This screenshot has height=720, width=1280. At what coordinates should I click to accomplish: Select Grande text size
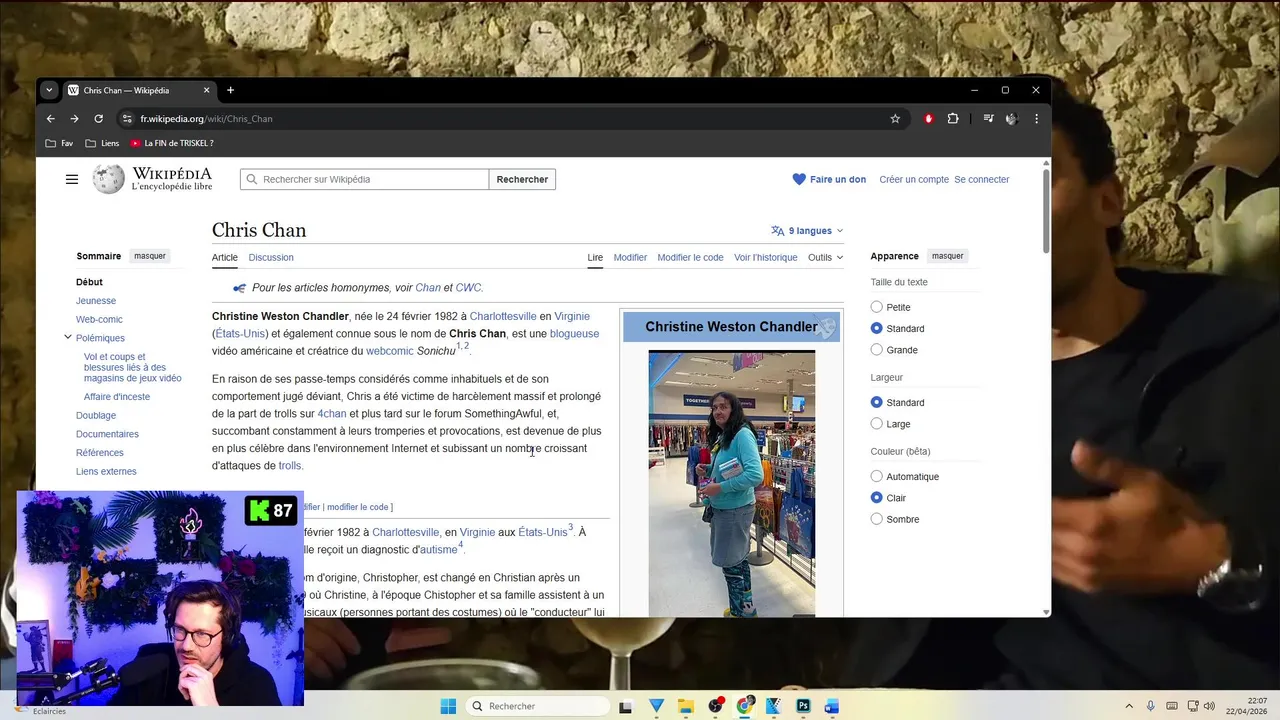click(x=877, y=350)
